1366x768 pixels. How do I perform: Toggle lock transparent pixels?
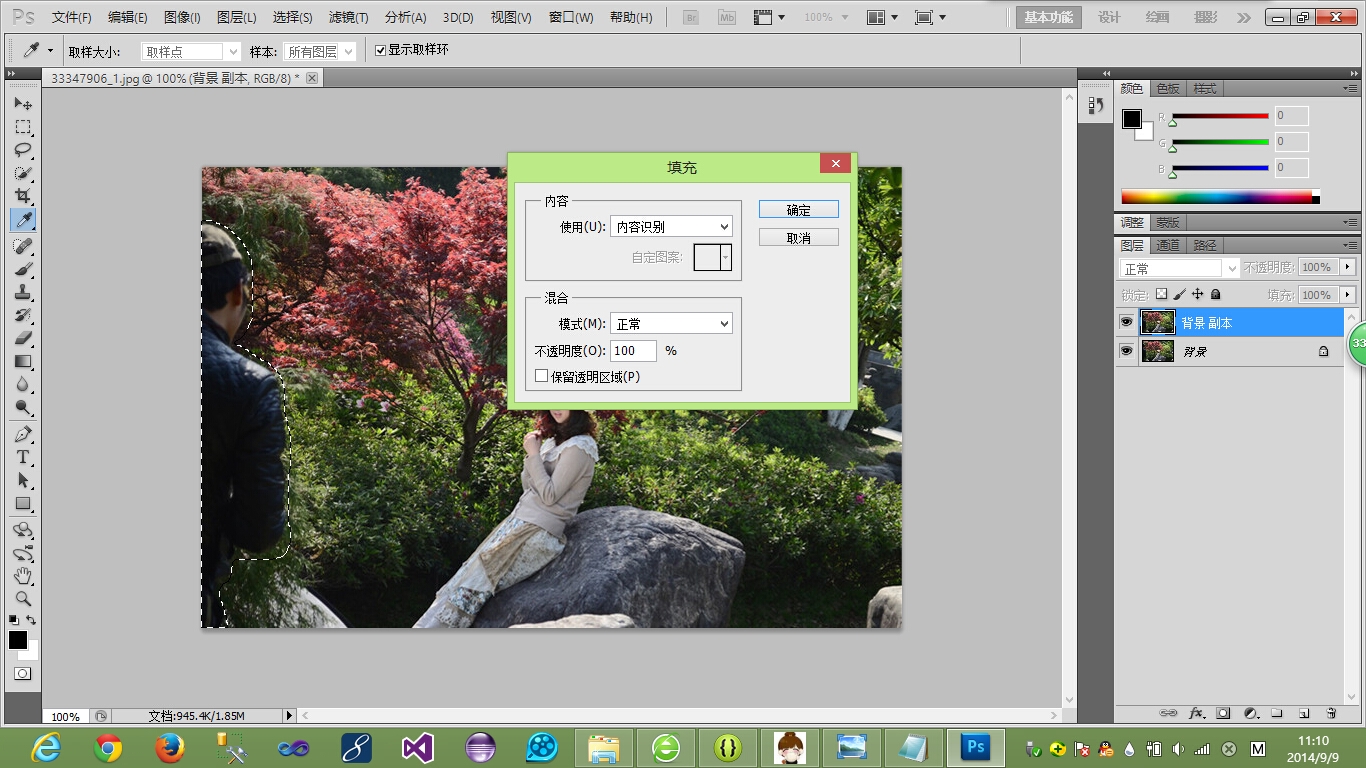coord(1161,295)
